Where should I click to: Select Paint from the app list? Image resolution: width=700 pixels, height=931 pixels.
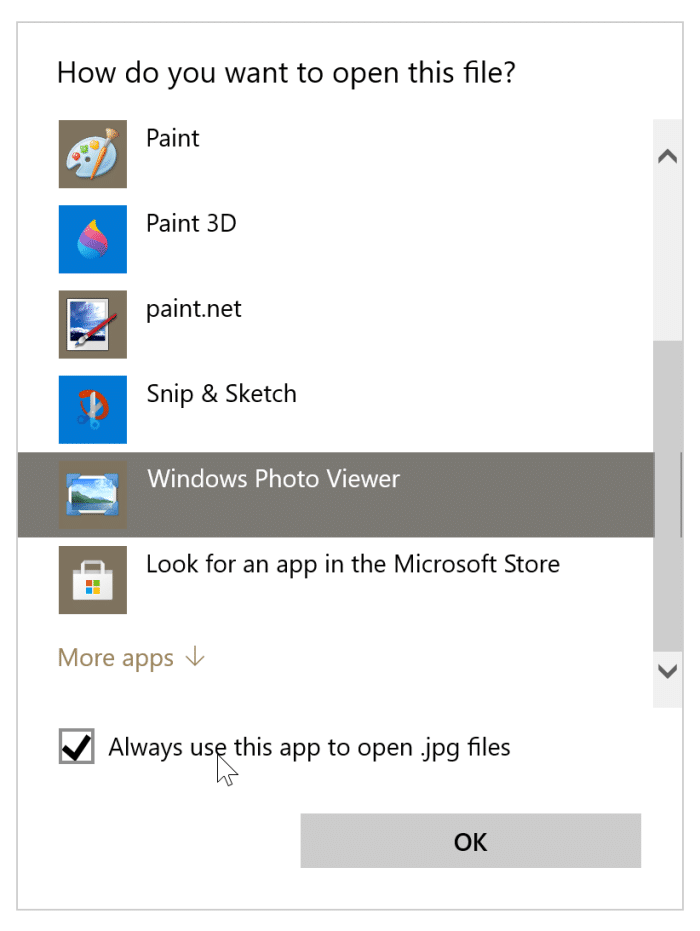click(x=172, y=139)
